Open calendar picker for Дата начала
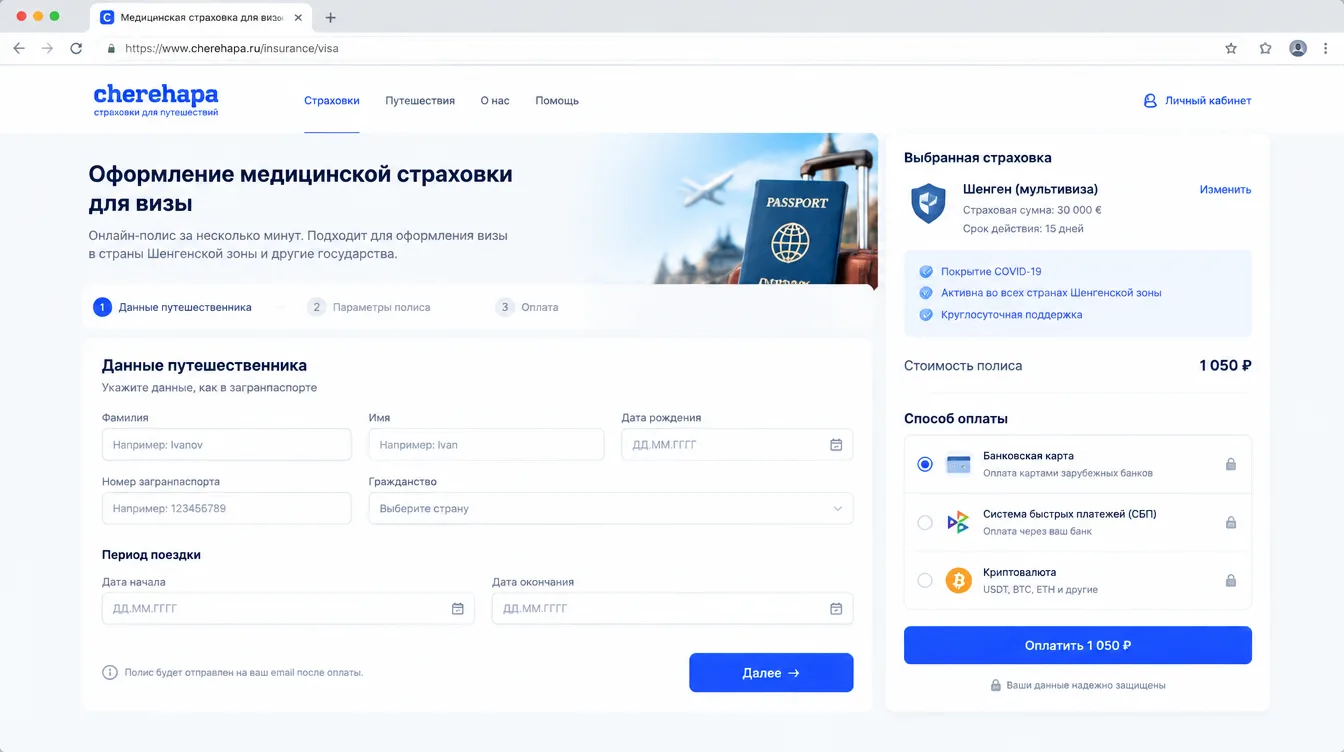 458,608
